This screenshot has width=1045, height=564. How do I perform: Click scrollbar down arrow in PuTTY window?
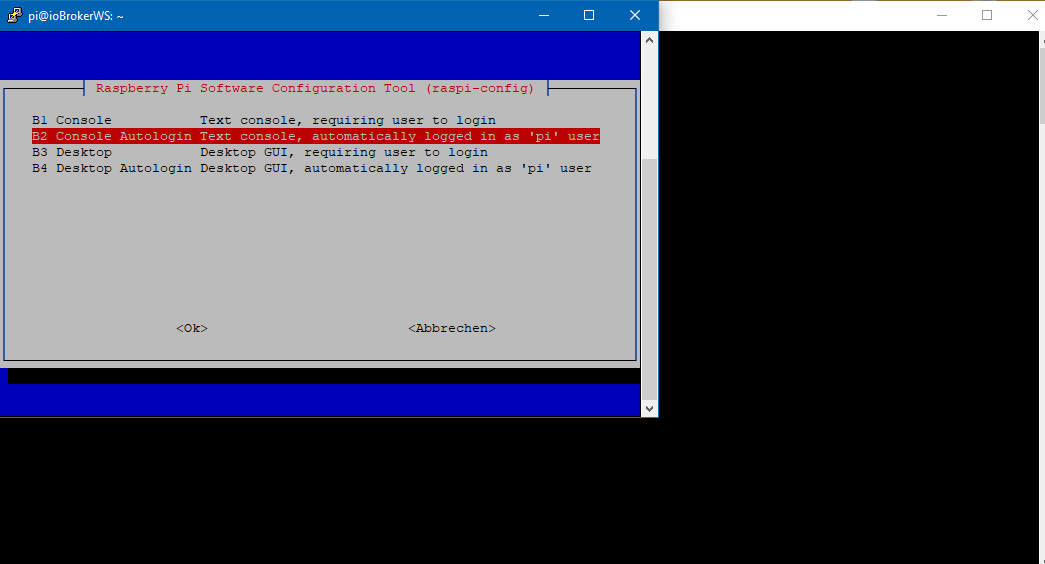[649, 409]
